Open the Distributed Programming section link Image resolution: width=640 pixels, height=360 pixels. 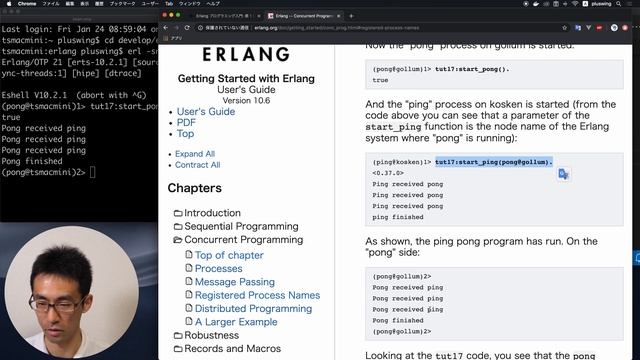[x=253, y=309]
